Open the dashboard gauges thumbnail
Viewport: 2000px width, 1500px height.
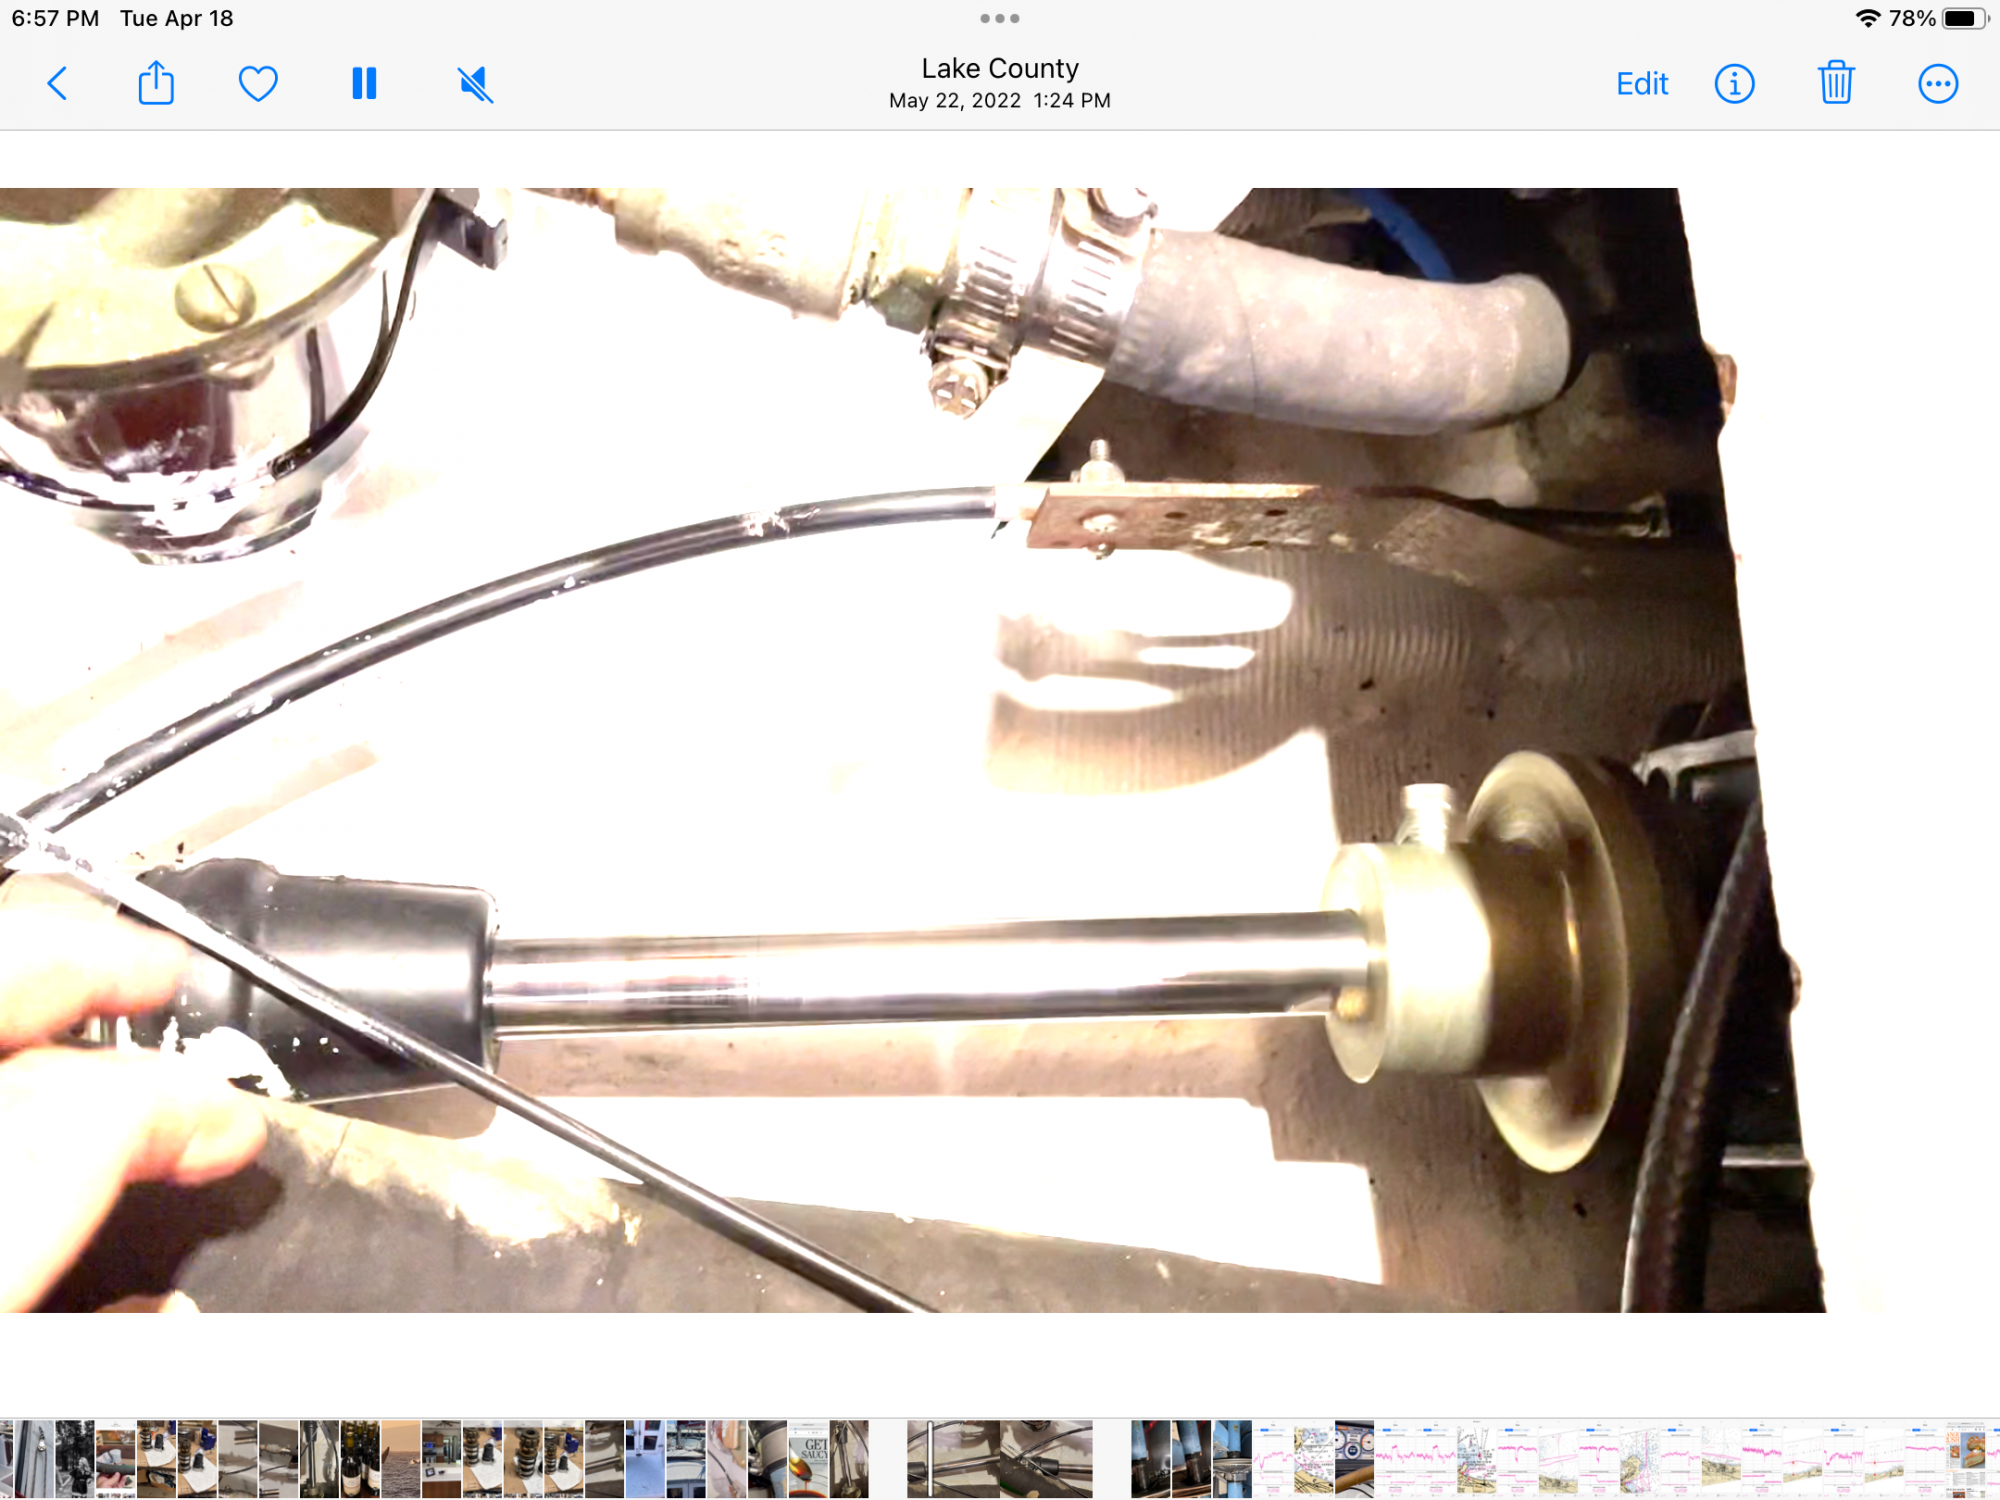1354,1459
